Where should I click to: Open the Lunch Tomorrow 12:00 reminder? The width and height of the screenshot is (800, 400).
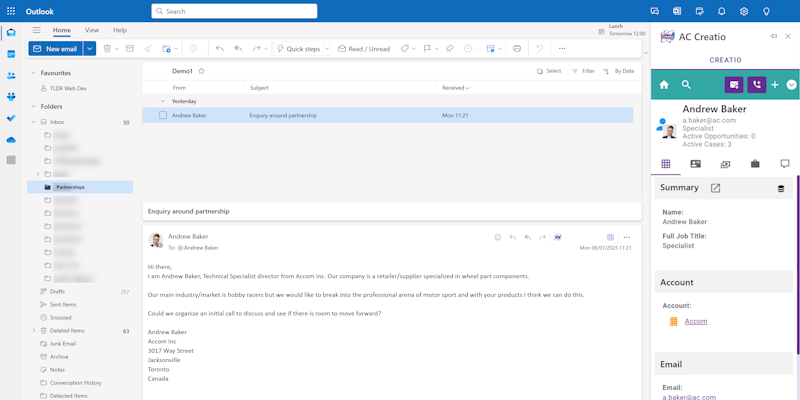click(x=622, y=30)
